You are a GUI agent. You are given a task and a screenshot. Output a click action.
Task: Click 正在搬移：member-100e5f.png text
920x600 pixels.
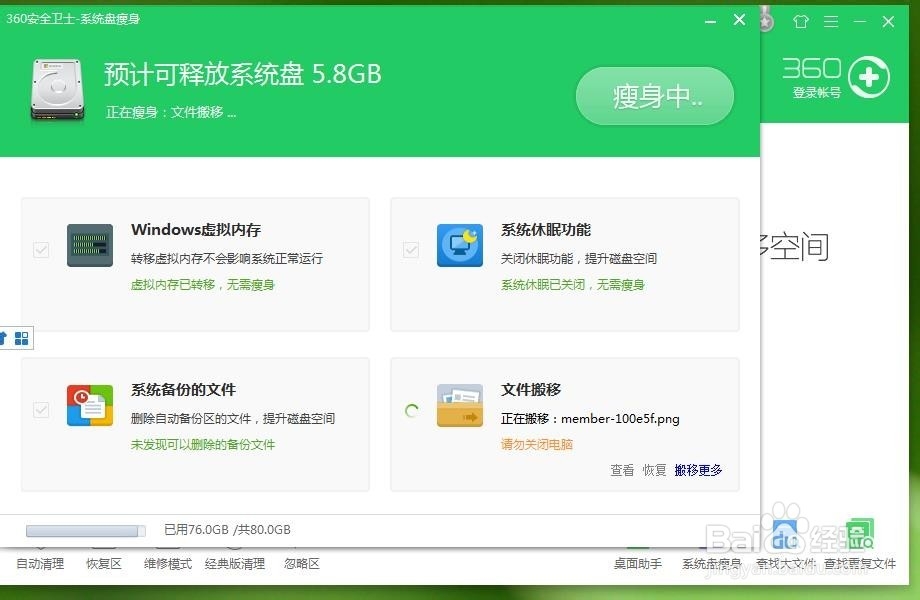click(590, 418)
